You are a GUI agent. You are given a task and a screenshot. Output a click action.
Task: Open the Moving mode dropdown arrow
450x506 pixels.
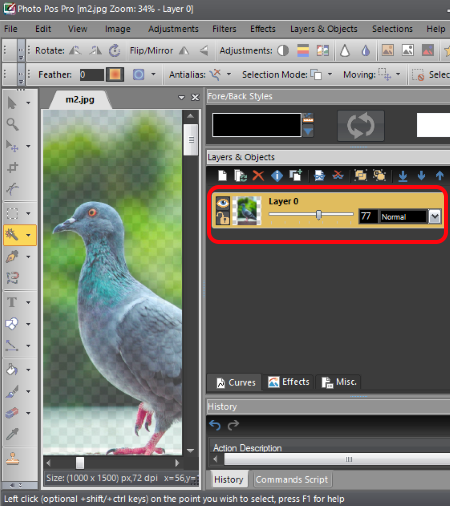398,74
